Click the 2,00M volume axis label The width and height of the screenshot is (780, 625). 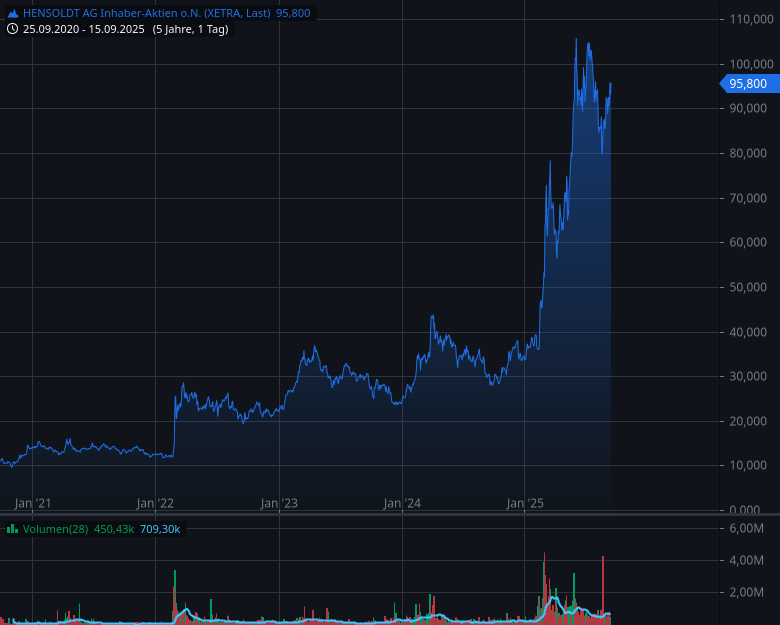coord(746,592)
